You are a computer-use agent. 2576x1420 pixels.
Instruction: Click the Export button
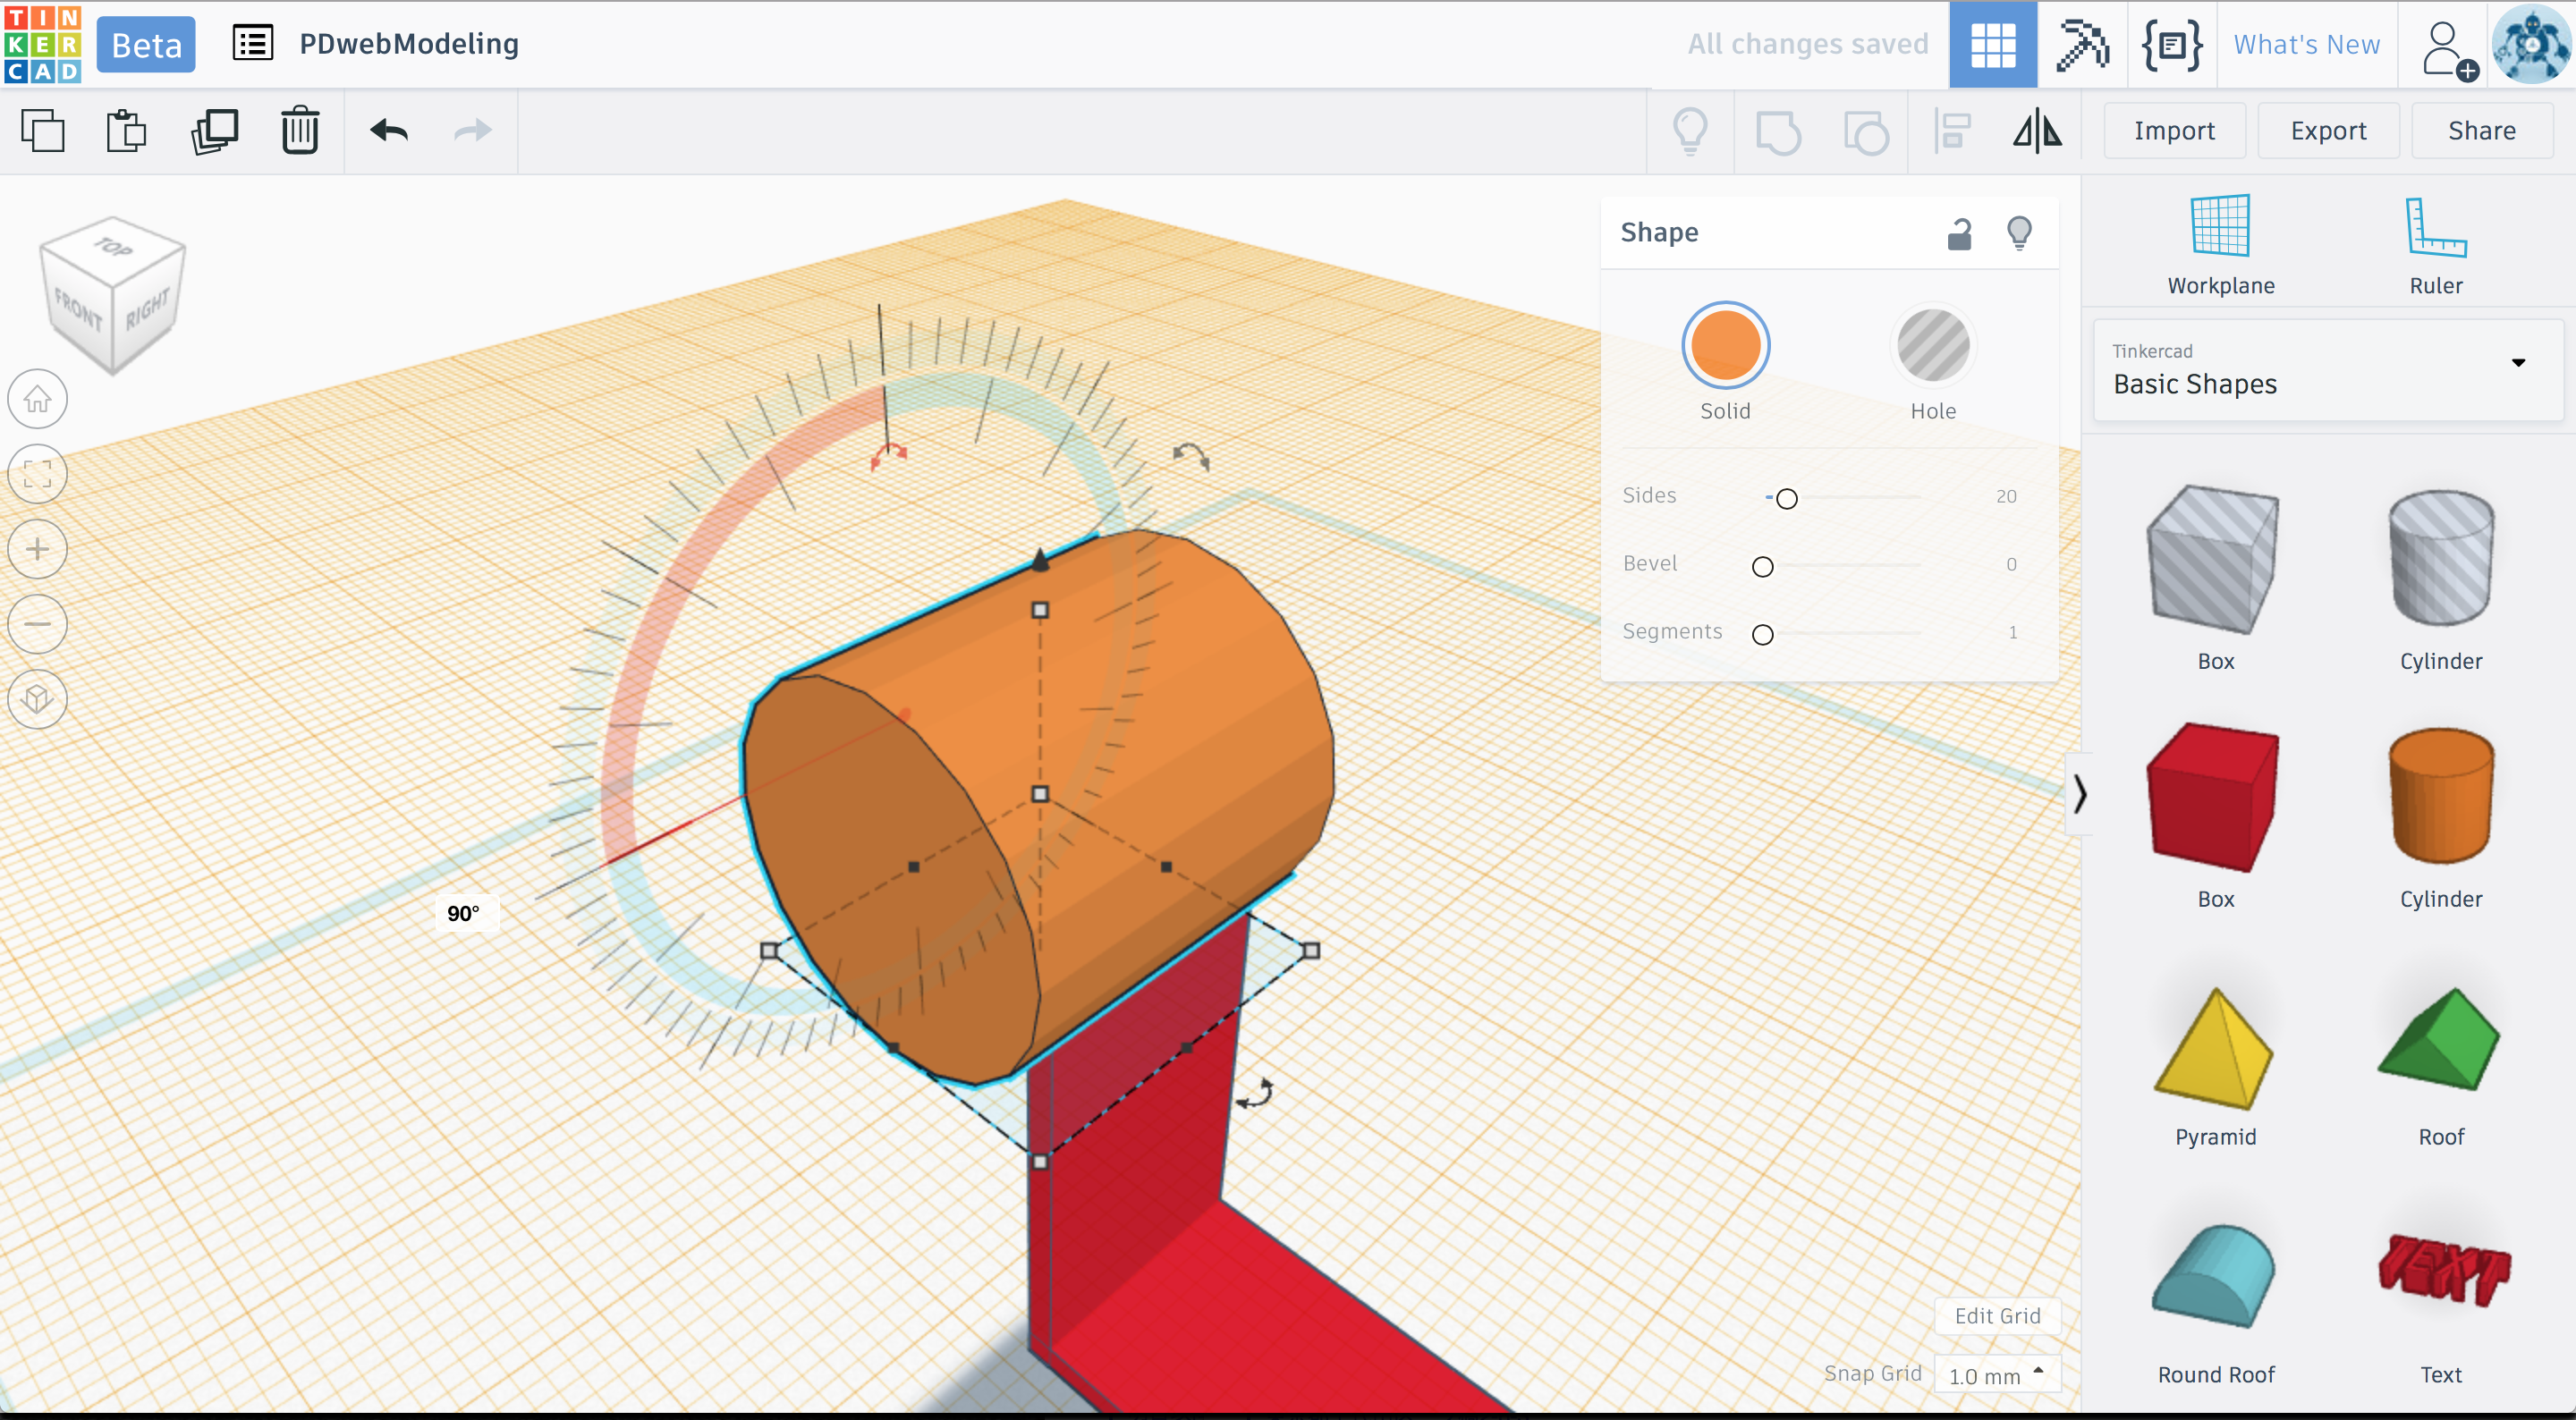point(2328,131)
